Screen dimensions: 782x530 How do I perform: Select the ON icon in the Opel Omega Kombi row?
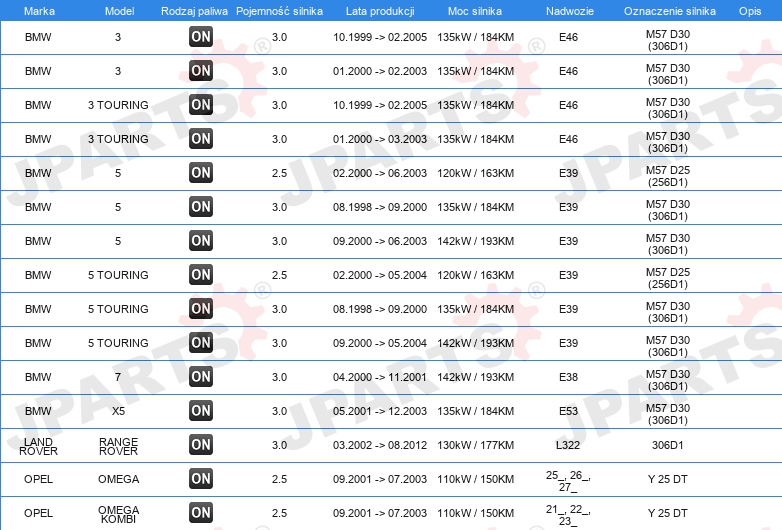[201, 513]
